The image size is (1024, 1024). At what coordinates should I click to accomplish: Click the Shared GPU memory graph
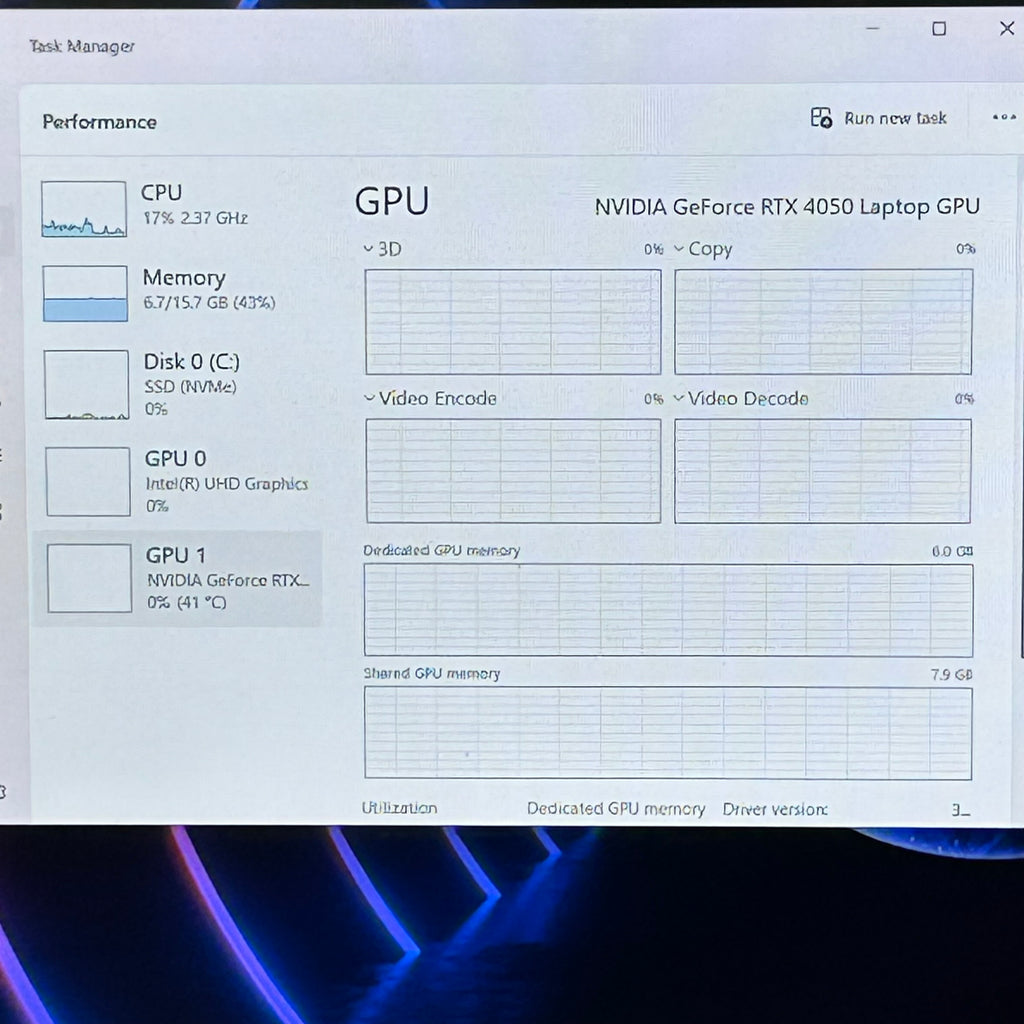[668, 733]
